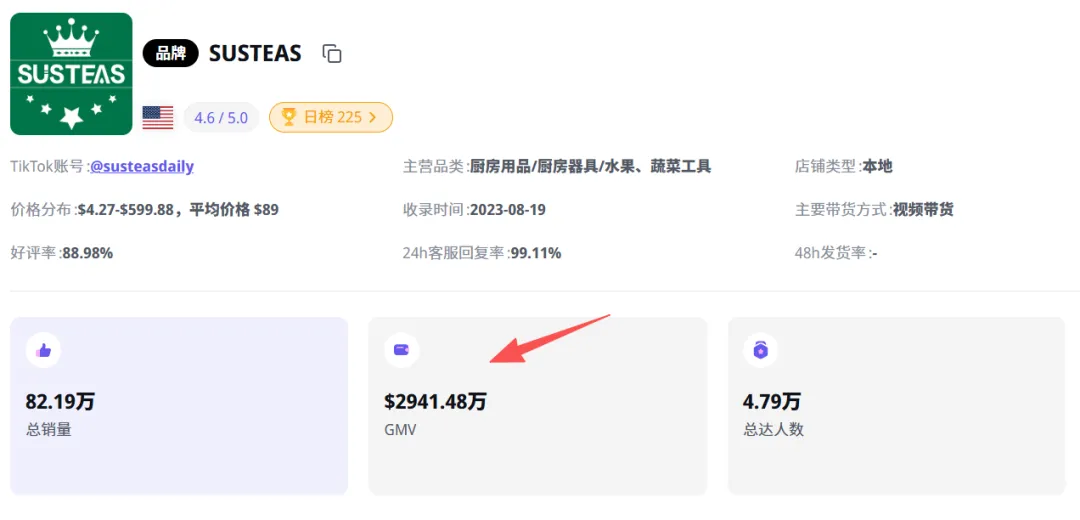Select the $2941.48万 GMV card
Image resolution: width=1080 pixels, height=520 pixels.
pyautogui.click(x=538, y=406)
